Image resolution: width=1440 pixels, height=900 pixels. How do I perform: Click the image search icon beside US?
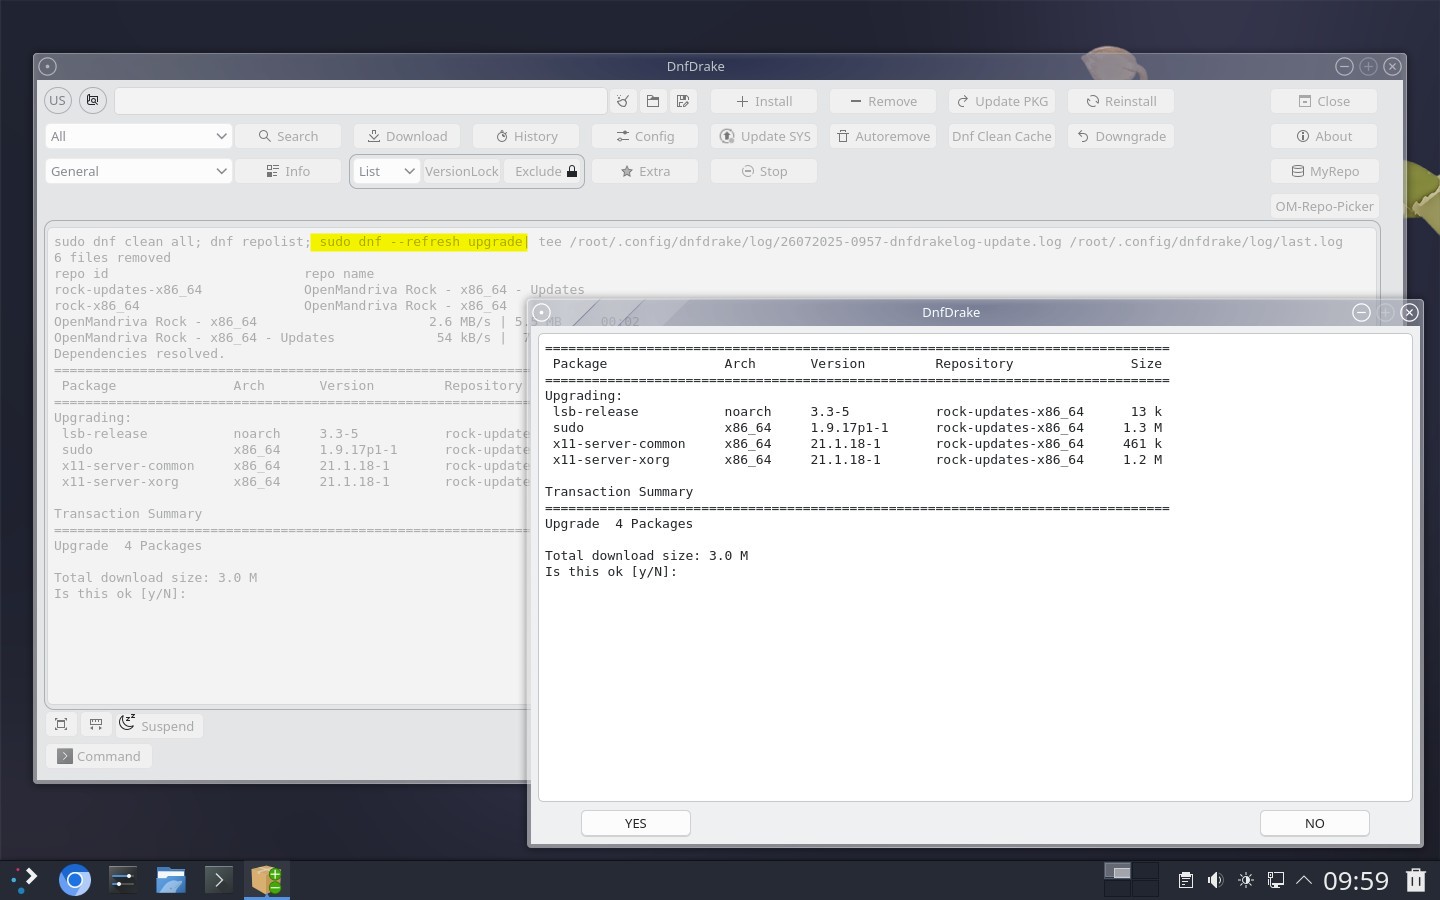(x=93, y=101)
